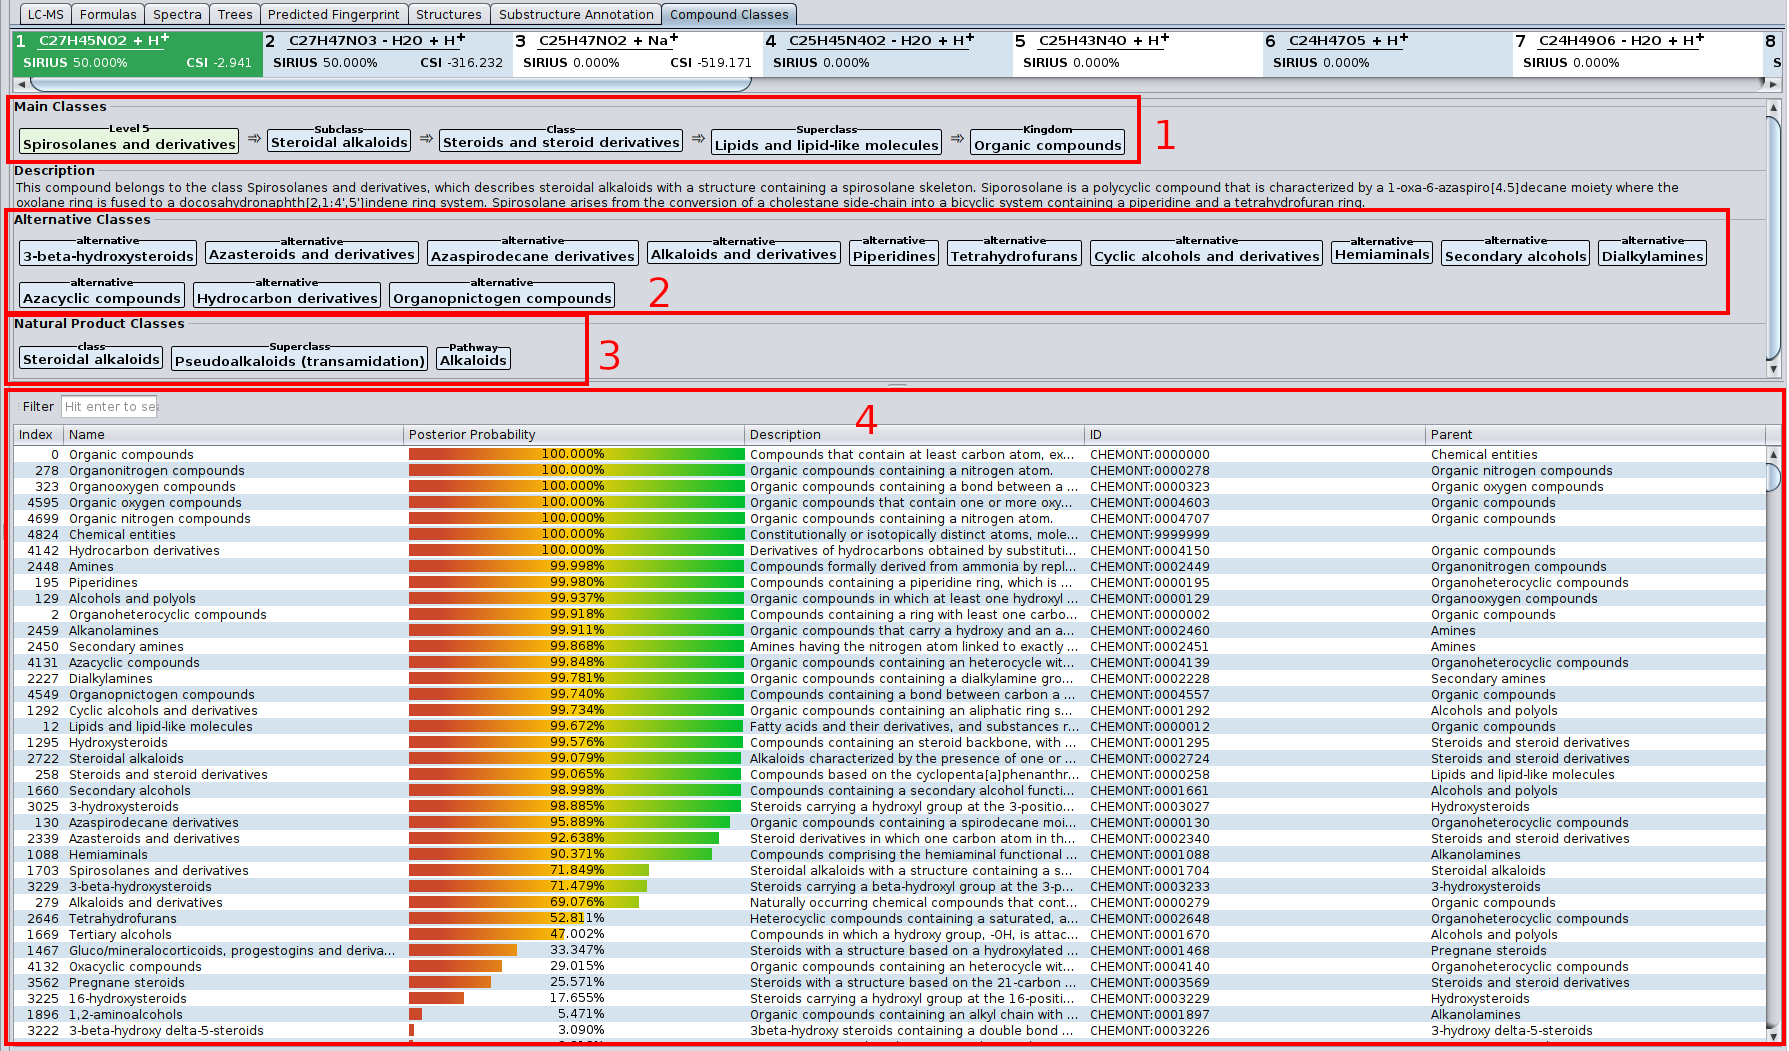Click the Piperidines alternative class box

(x=894, y=255)
